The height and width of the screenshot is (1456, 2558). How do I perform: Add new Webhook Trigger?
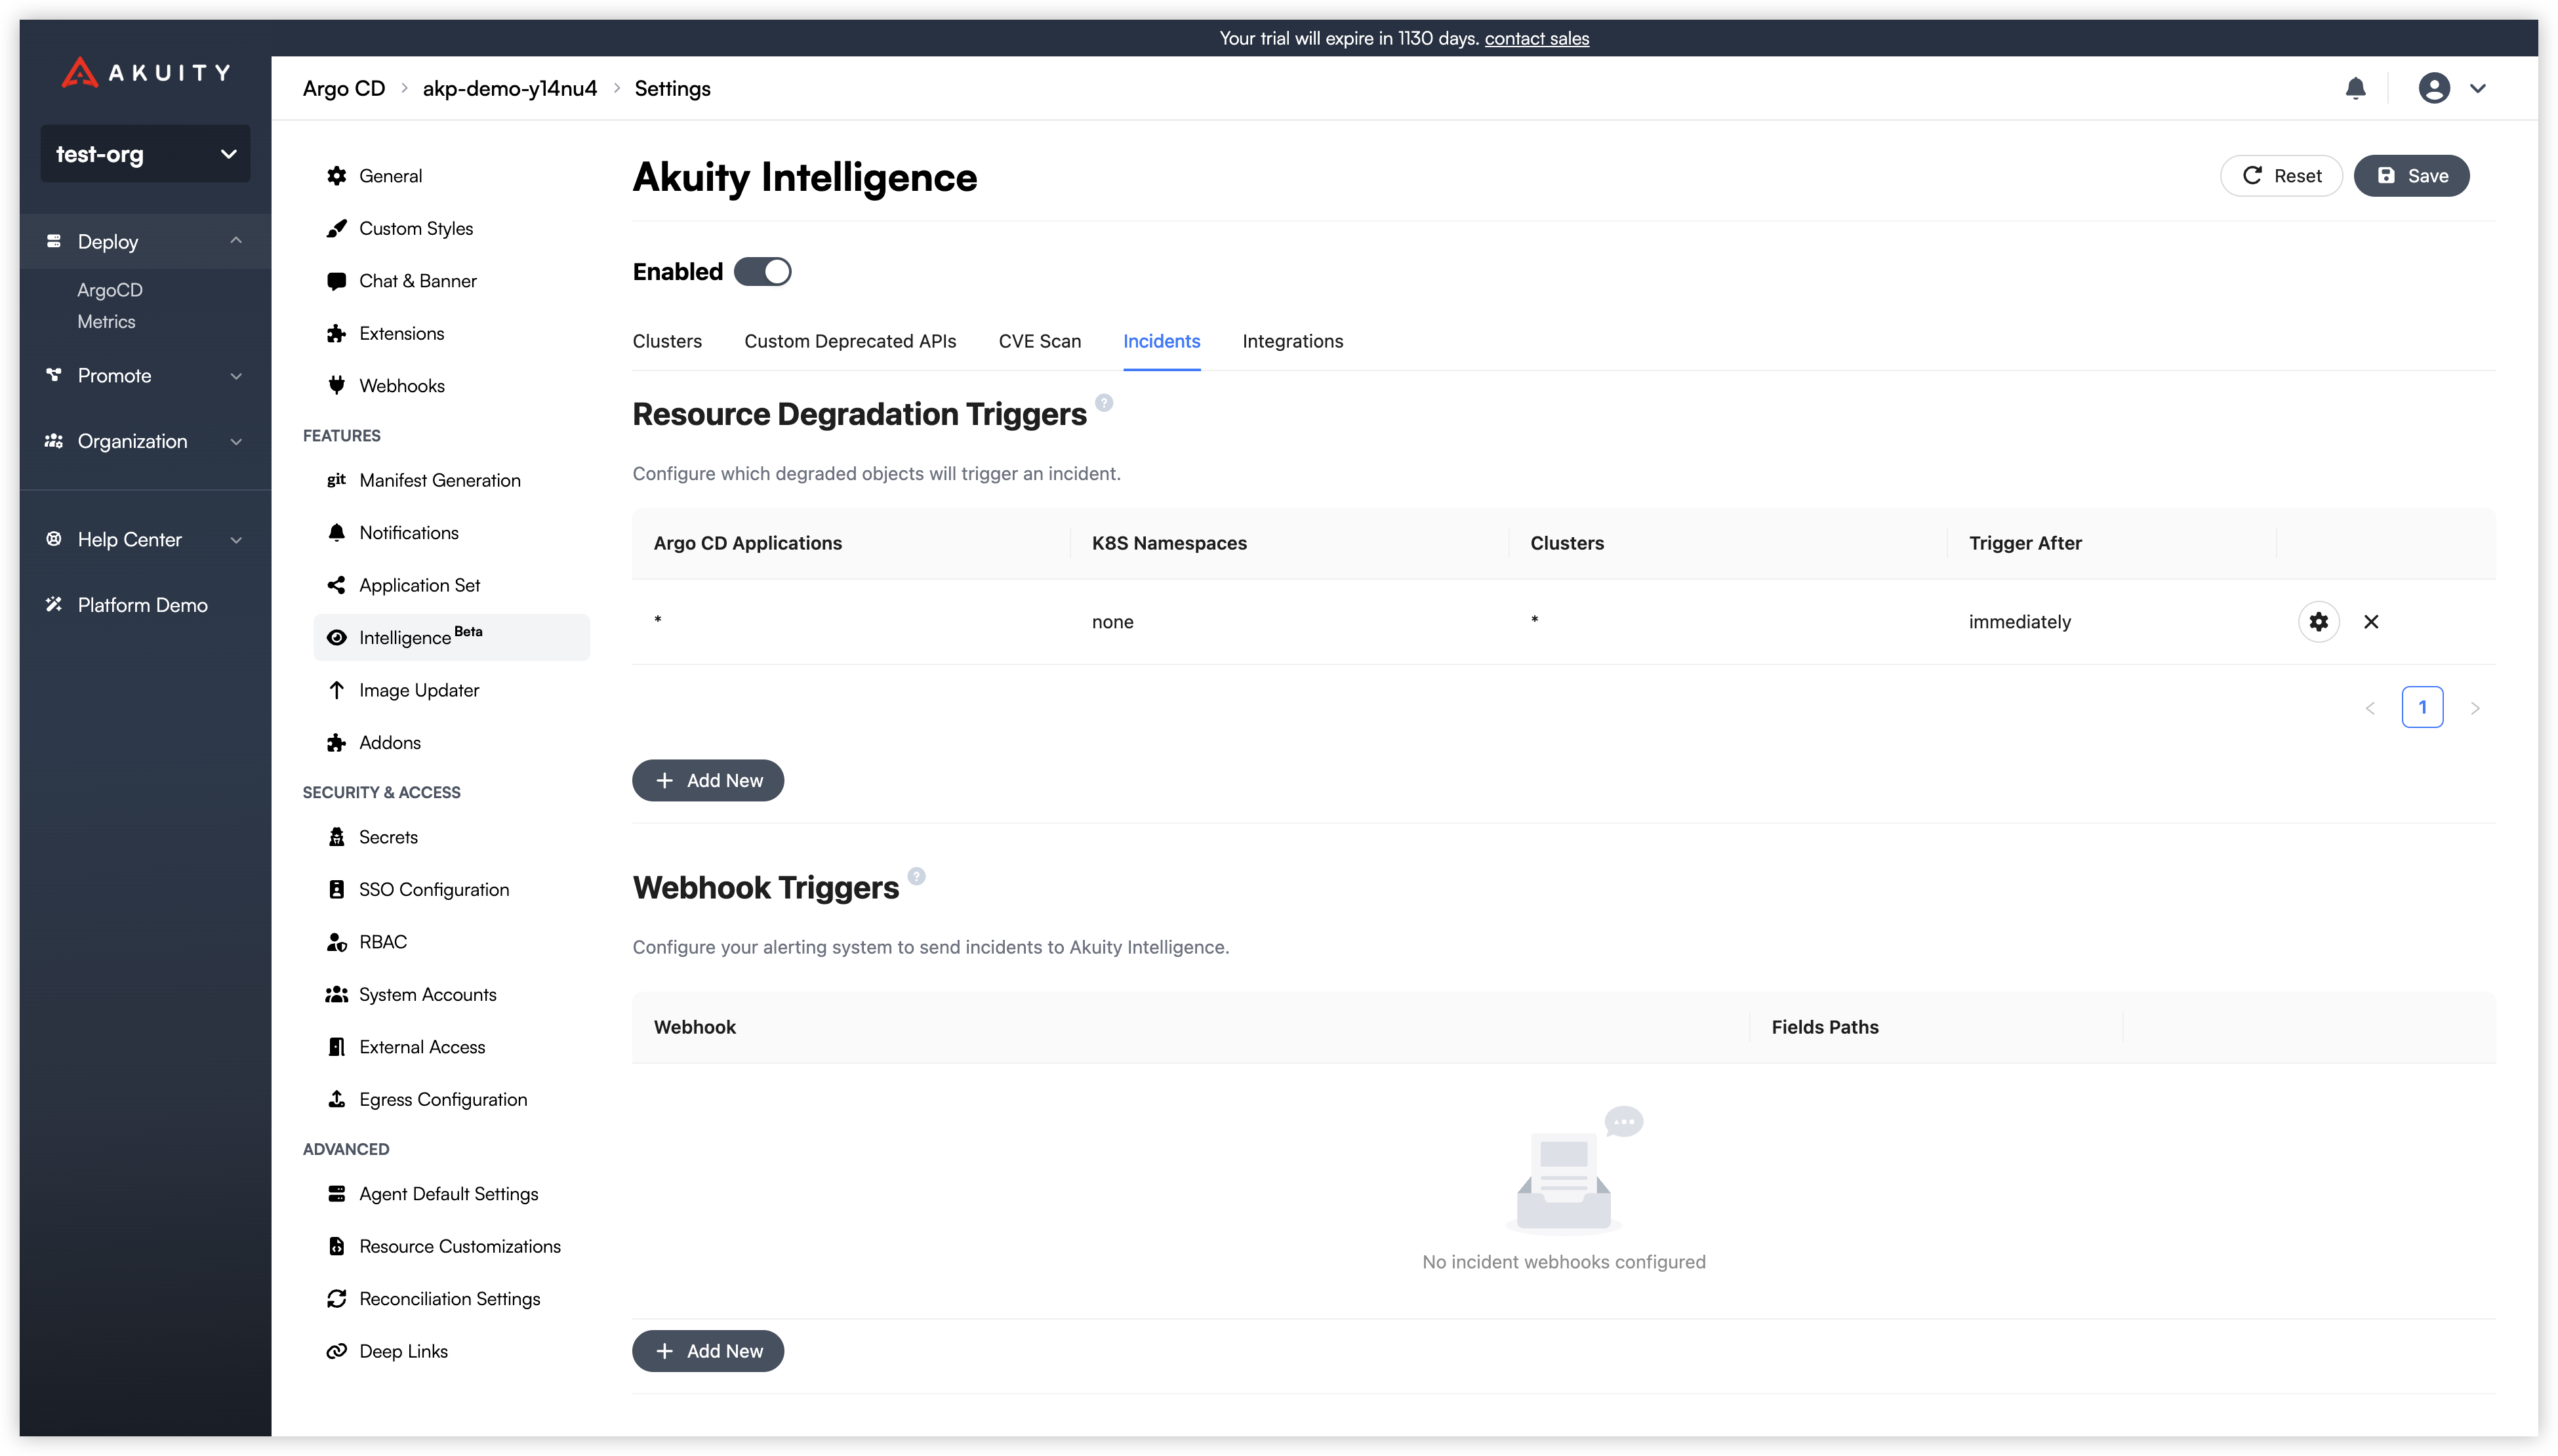click(x=708, y=1351)
